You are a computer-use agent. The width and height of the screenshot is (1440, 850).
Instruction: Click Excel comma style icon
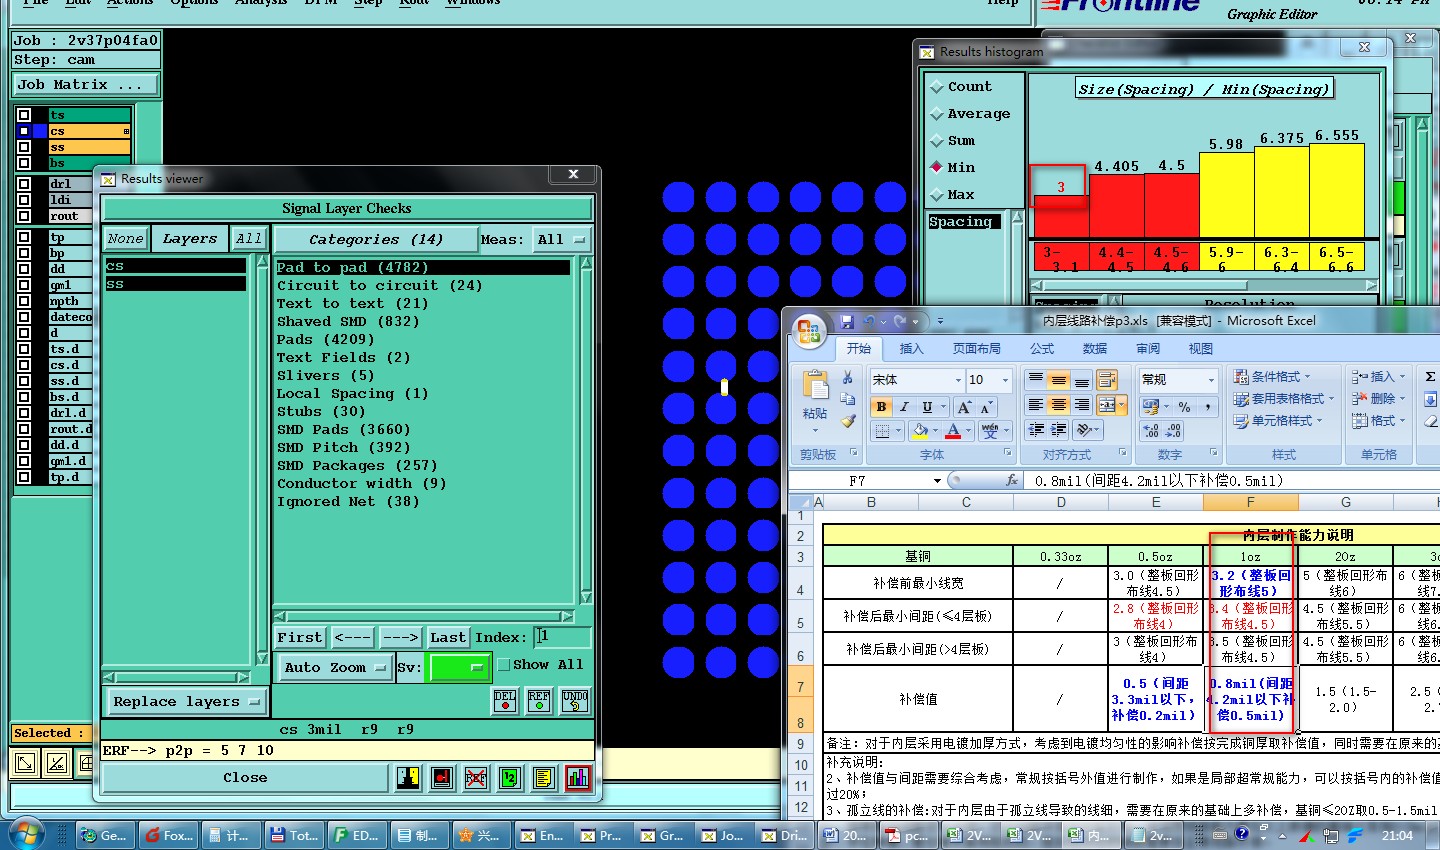(1207, 407)
